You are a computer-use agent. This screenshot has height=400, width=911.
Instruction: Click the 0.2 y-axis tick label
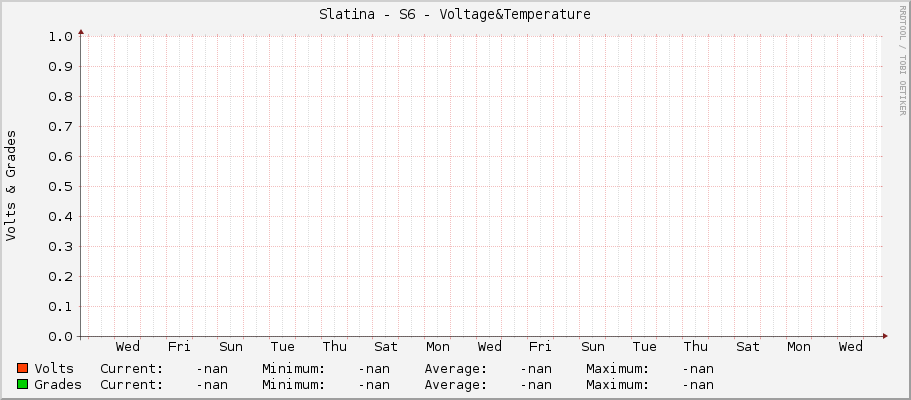[x=60, y=276]
